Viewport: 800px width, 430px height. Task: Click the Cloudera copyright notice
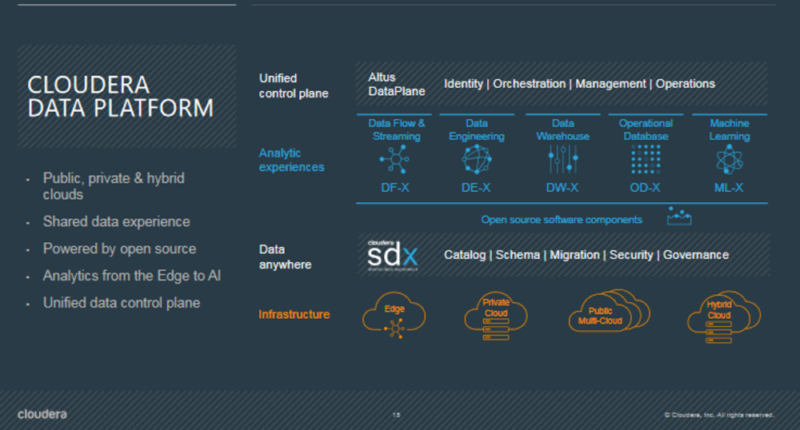[x=719, y=415]
